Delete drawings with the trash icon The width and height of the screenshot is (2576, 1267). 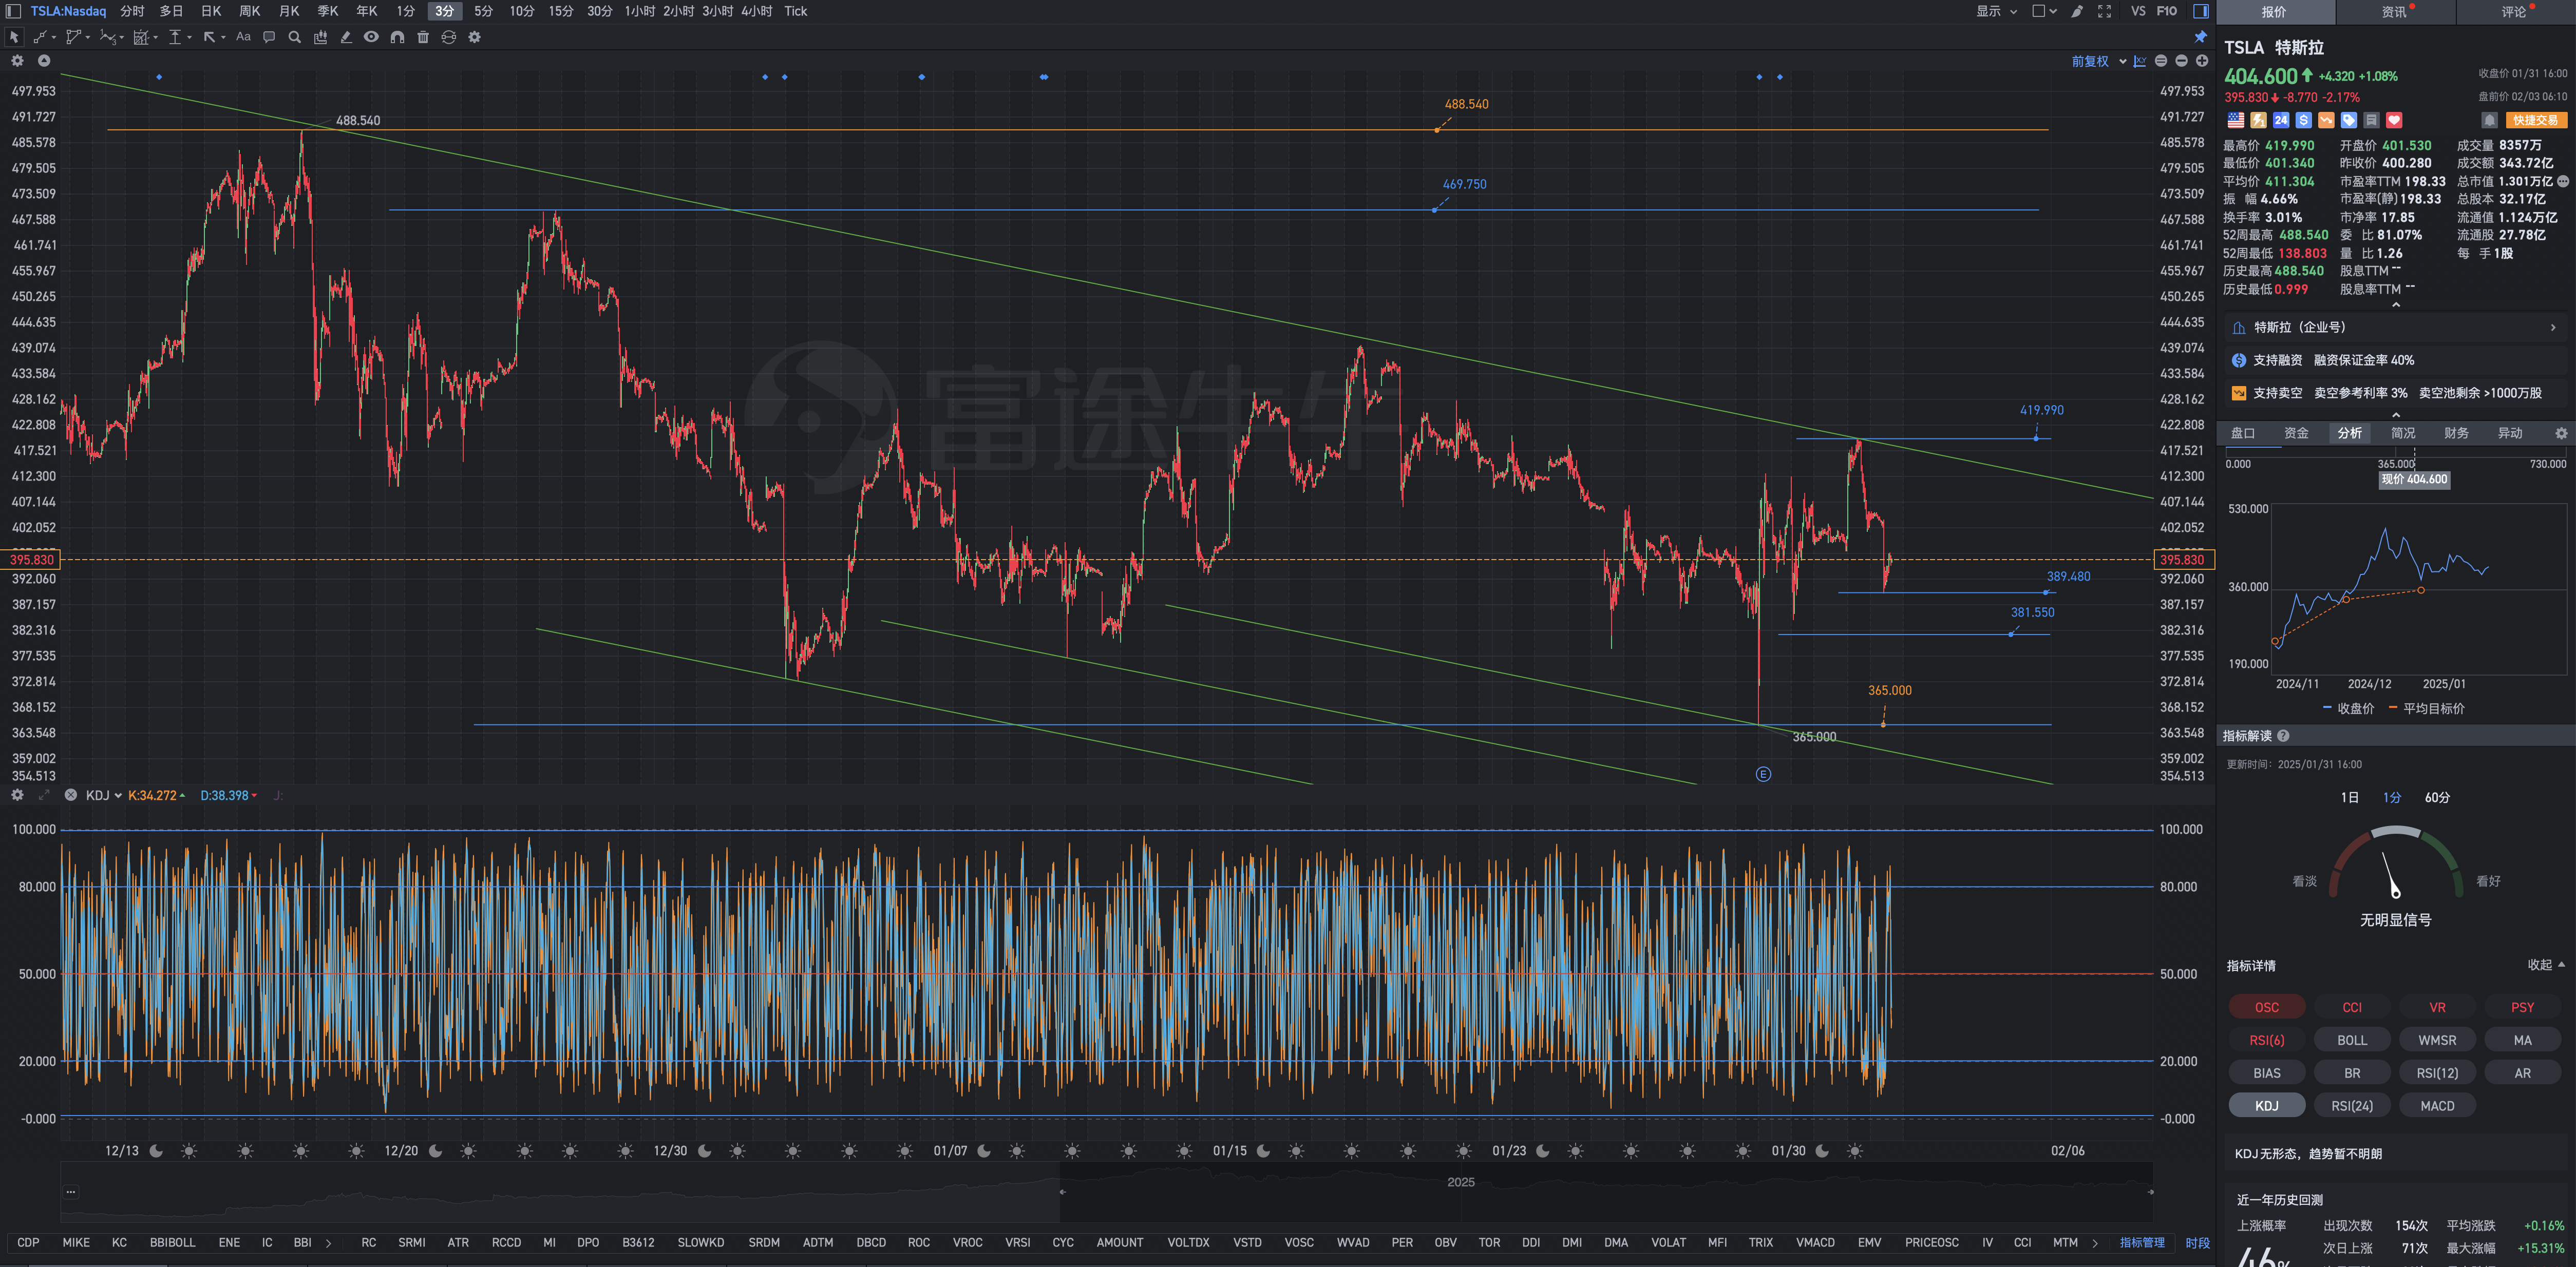pyautogui.click(x=423, y=37)
